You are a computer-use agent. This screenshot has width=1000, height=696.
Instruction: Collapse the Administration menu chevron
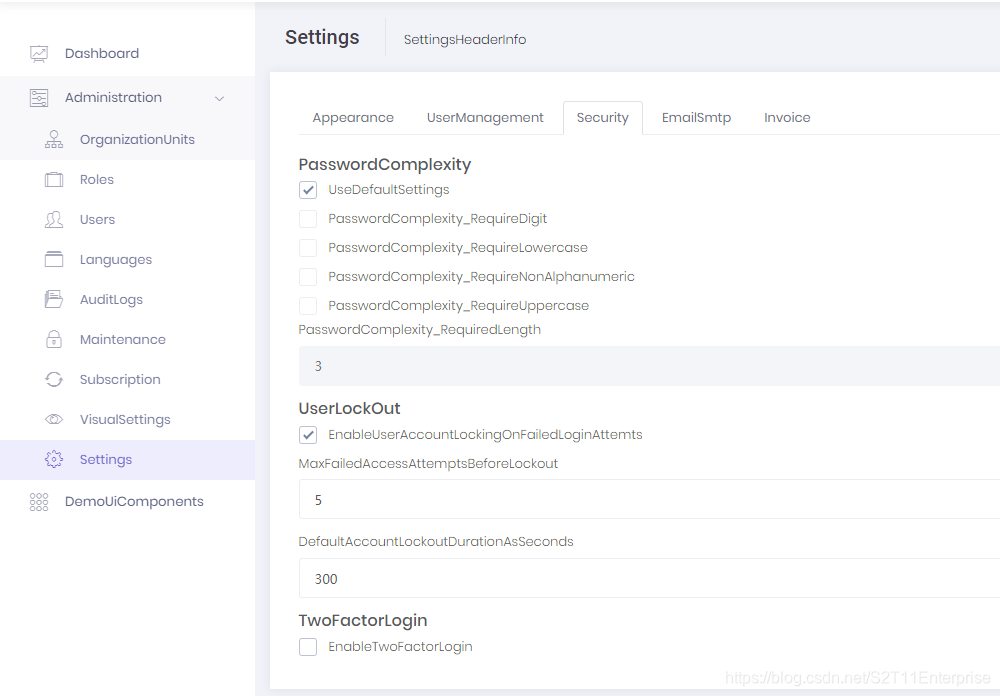click(220, 97)
